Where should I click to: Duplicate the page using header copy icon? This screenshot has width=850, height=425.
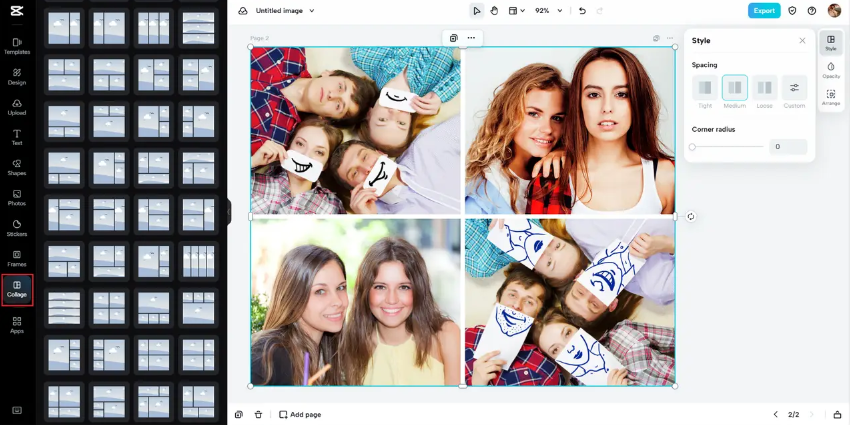[656, 38]
